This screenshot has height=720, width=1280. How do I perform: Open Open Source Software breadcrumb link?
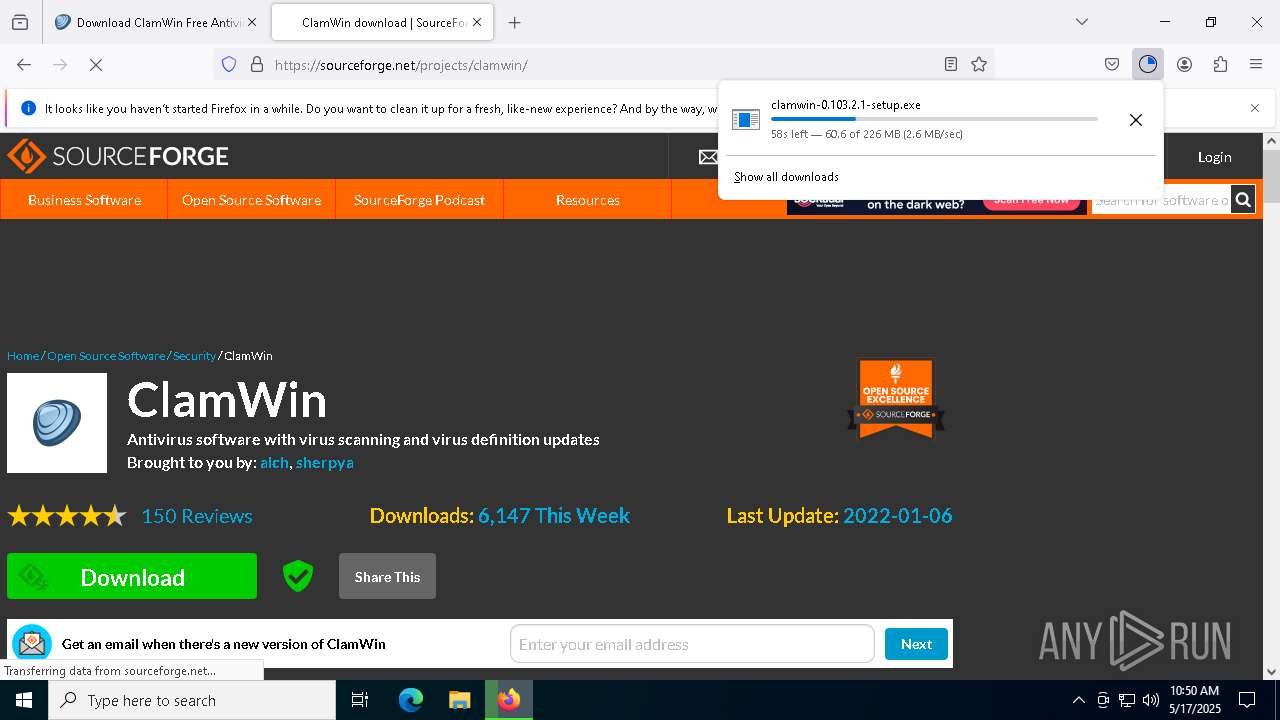[x=106, y=356]
